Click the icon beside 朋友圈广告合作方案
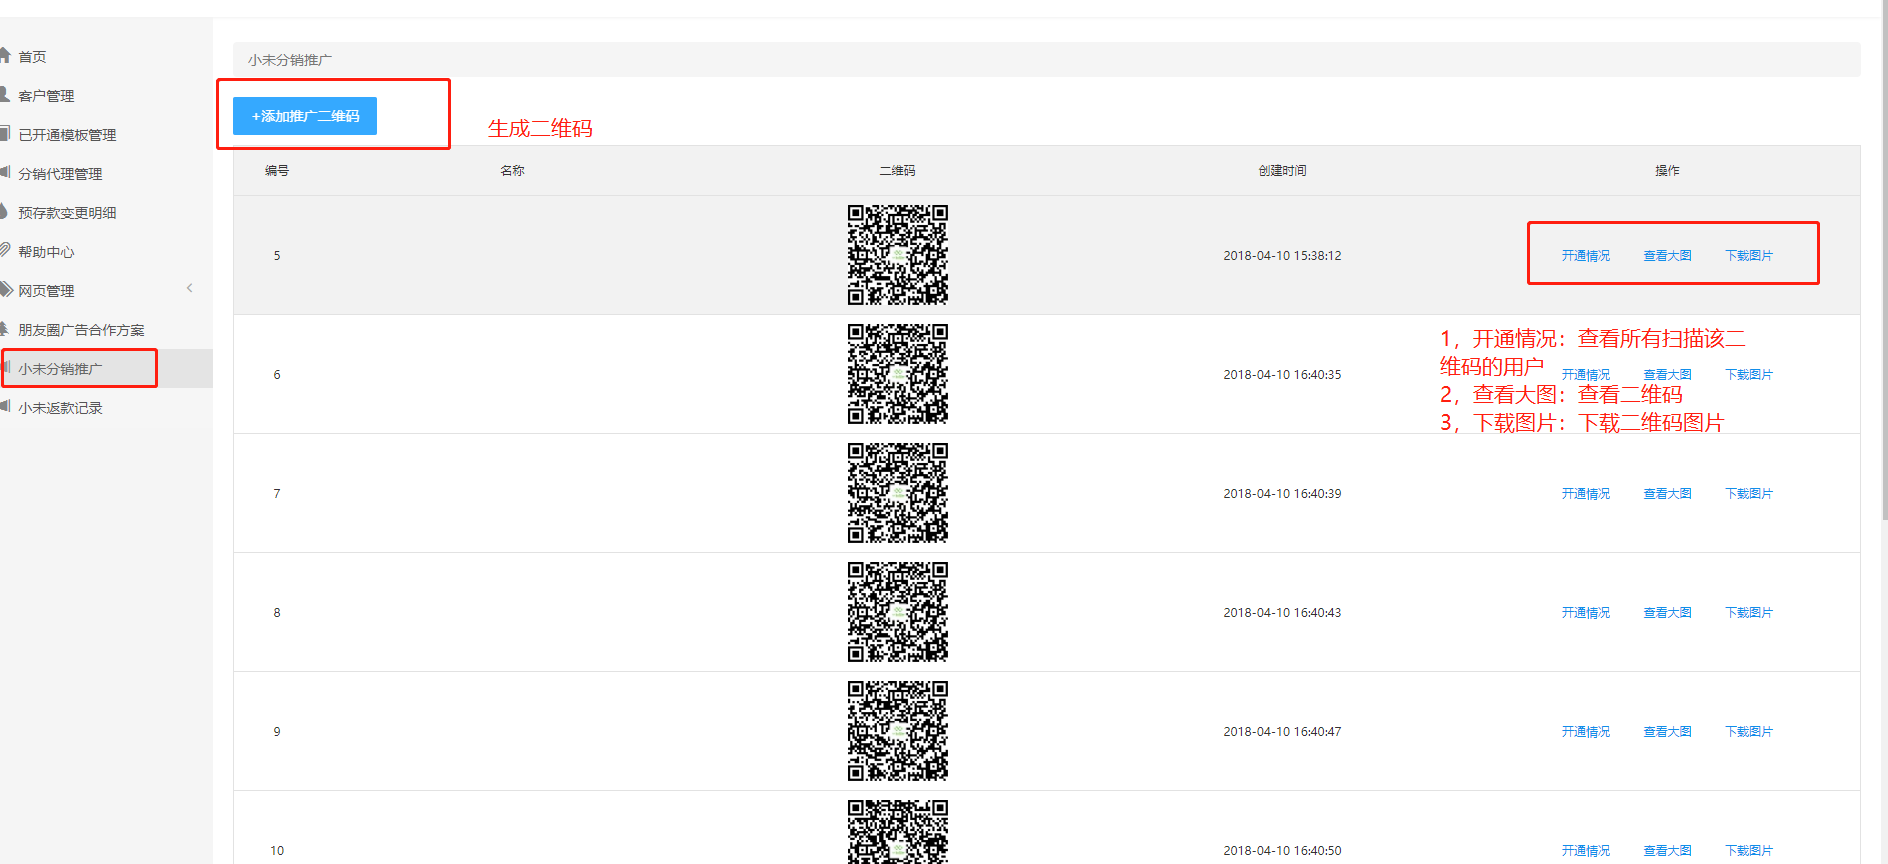1888x864 pixels. pos(5,329)
